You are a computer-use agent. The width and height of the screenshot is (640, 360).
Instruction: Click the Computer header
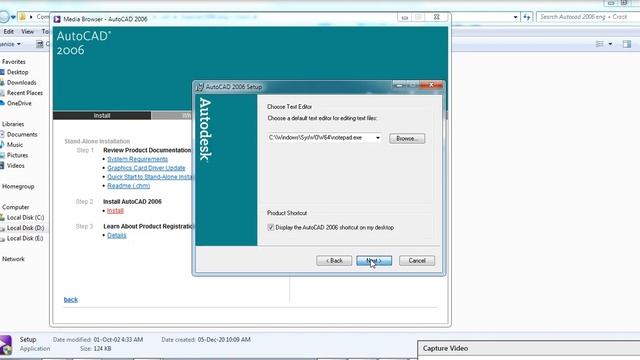[x=16, y=207]
